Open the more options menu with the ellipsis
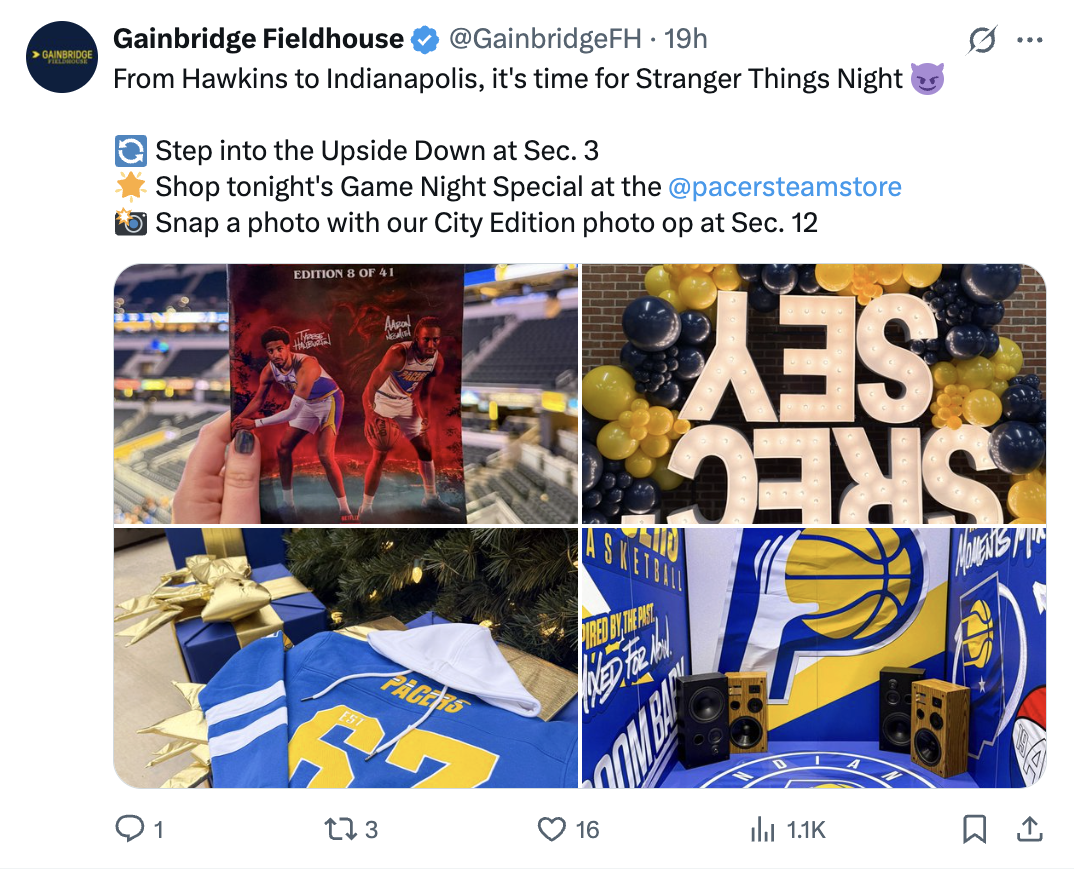The width and height of the screenshot is (1074, 870). click(x=1030, y=38)
